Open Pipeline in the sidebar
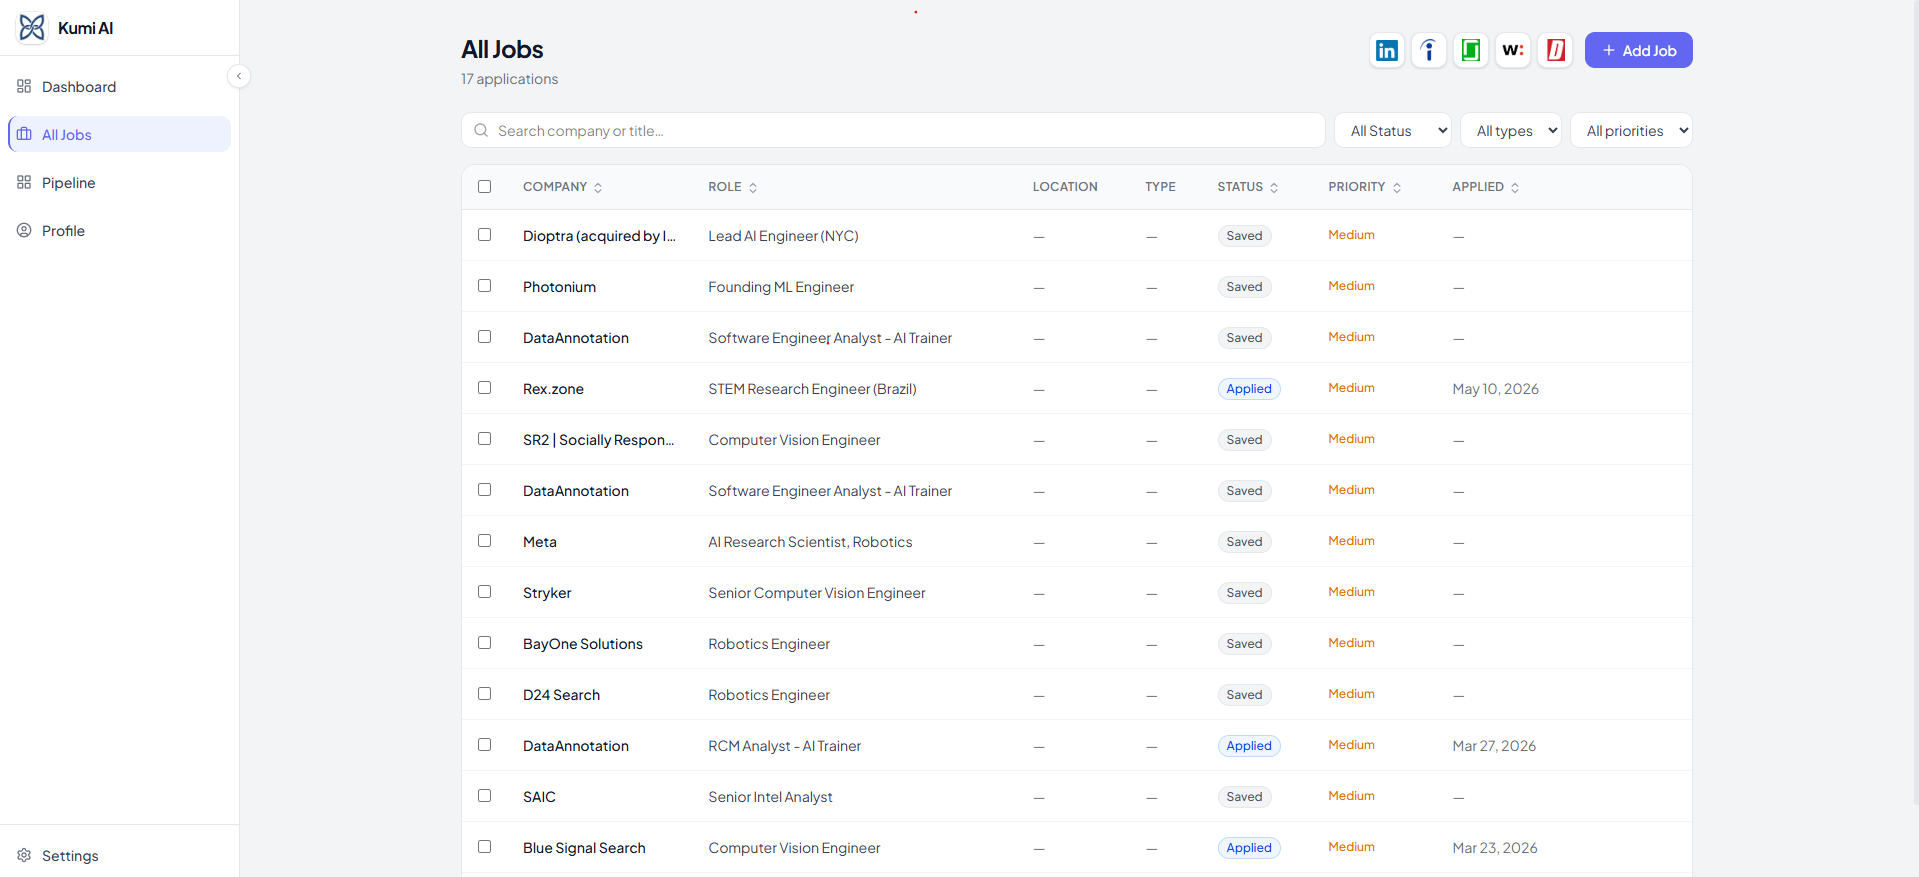 (x=119, y=183)
